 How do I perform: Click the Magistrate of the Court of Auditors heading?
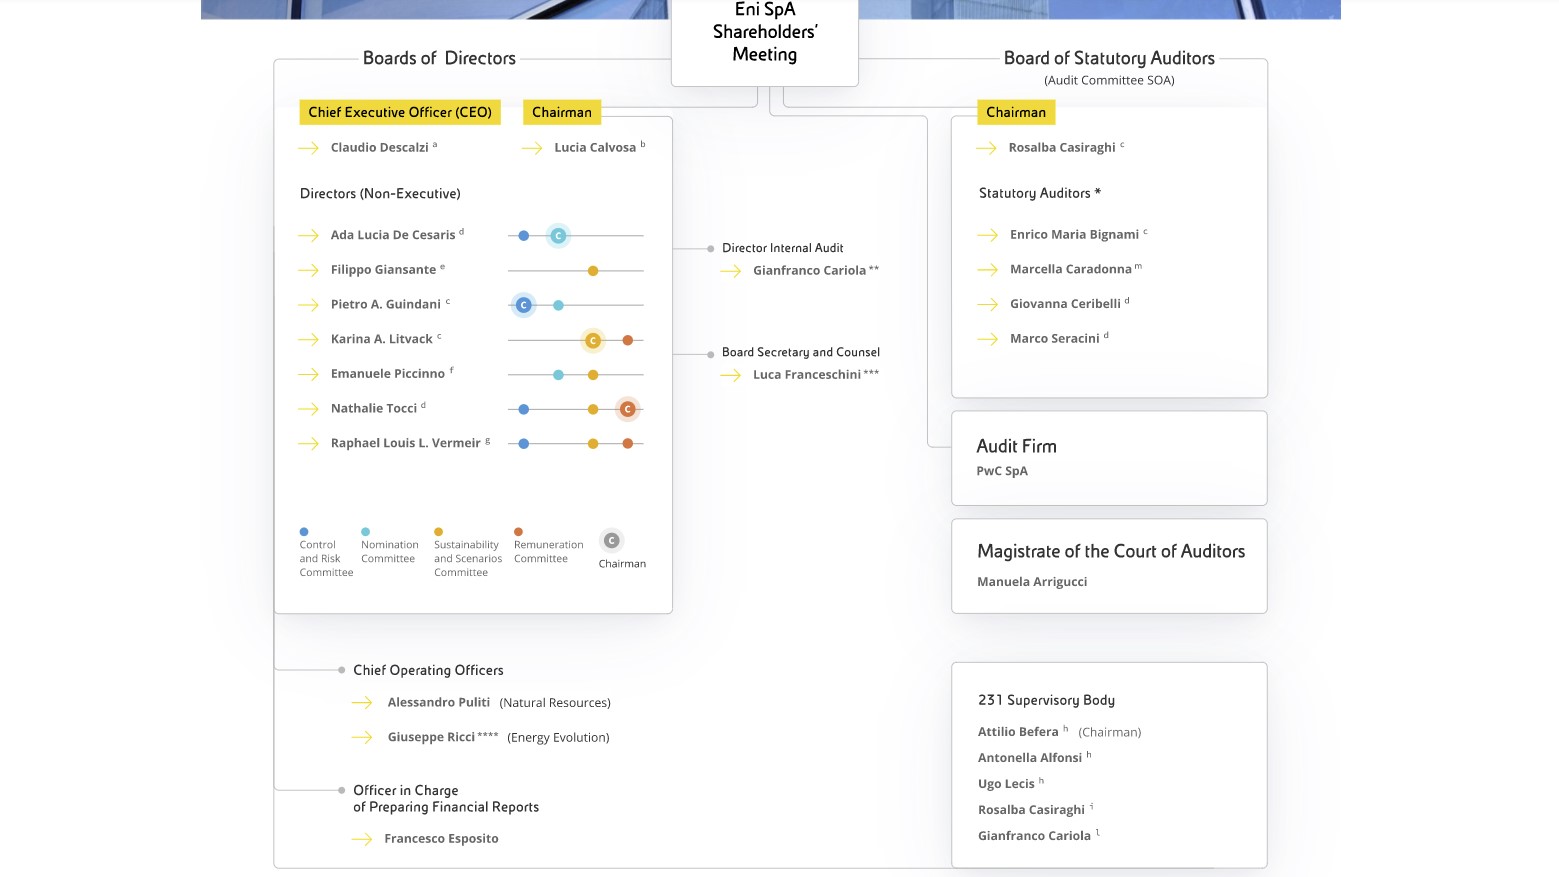tap(1111, 552)
